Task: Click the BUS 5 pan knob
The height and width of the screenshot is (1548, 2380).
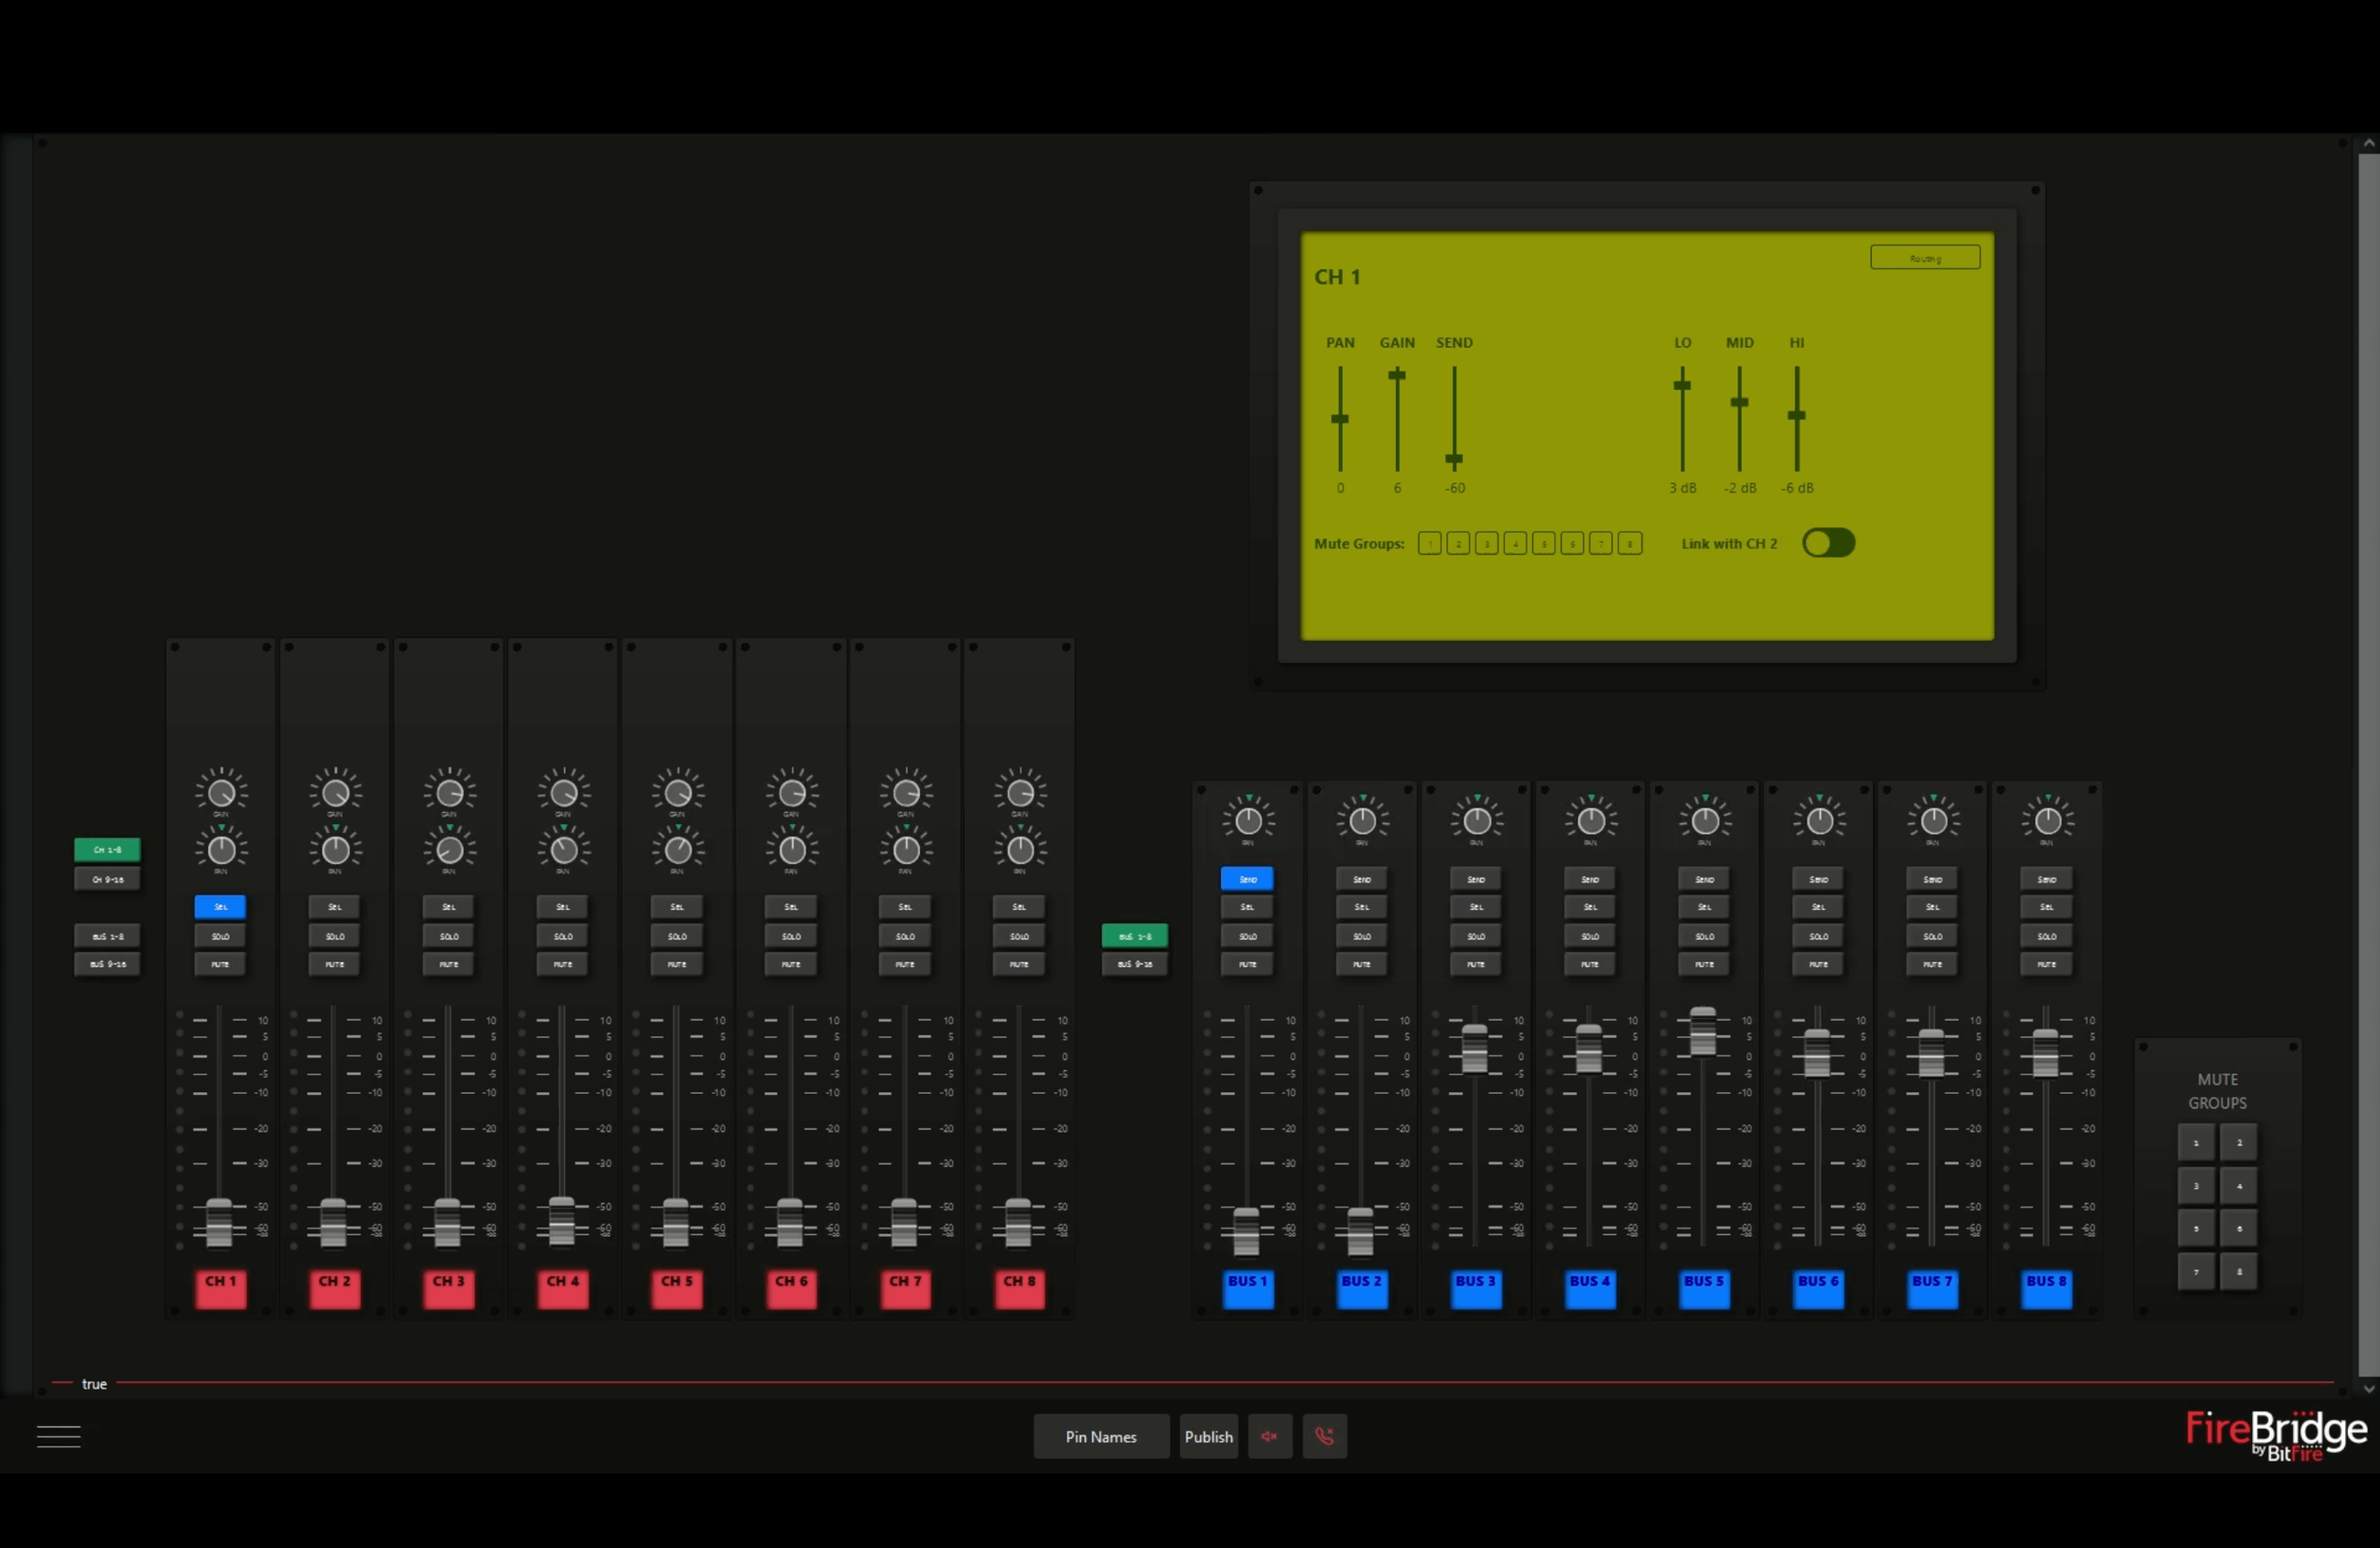Action: coord(1704,821)
